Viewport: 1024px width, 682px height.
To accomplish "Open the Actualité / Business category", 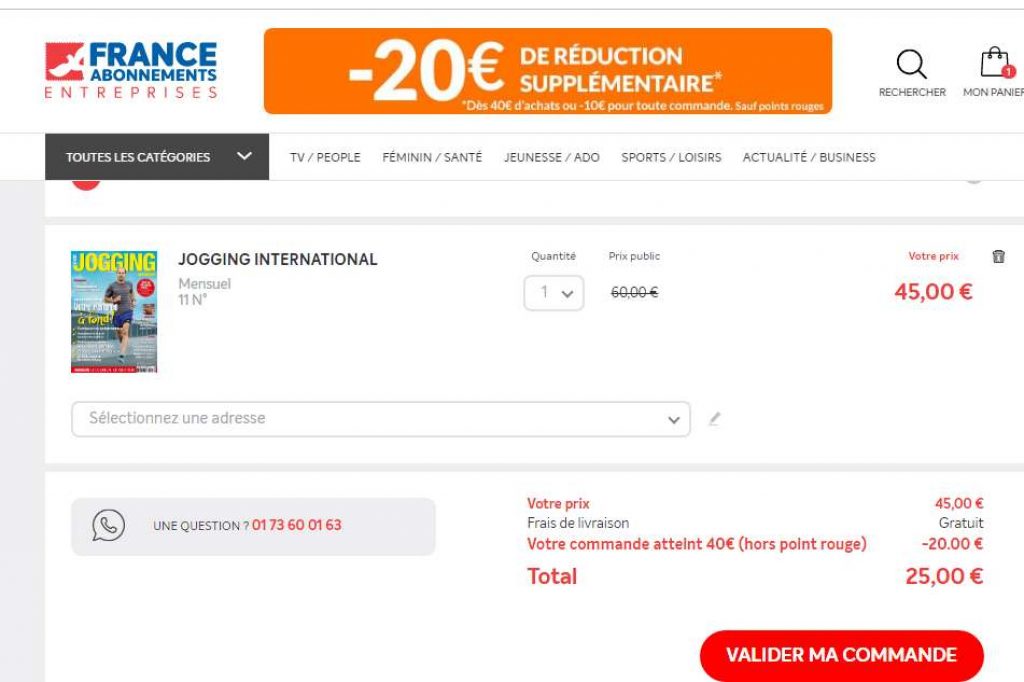I will (808, 157).
